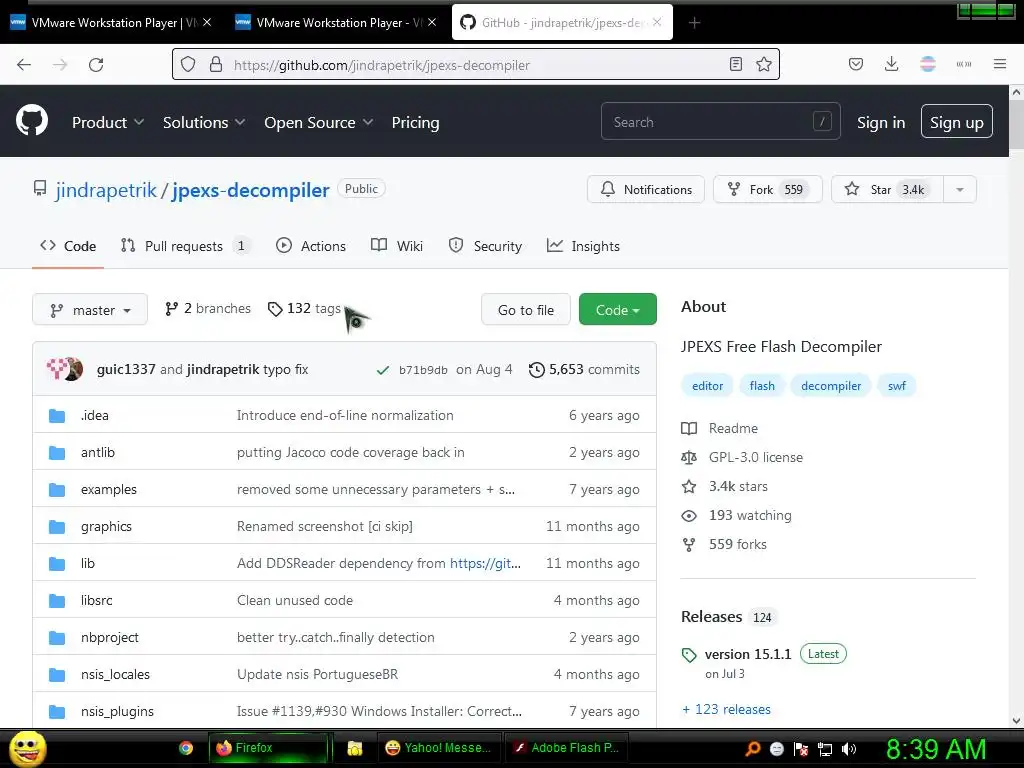Open the jindrapetrik owner link

click(106, 190)
